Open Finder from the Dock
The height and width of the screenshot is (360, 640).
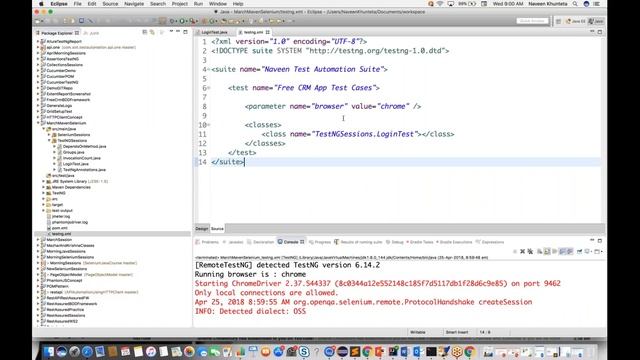click(49, 351)
